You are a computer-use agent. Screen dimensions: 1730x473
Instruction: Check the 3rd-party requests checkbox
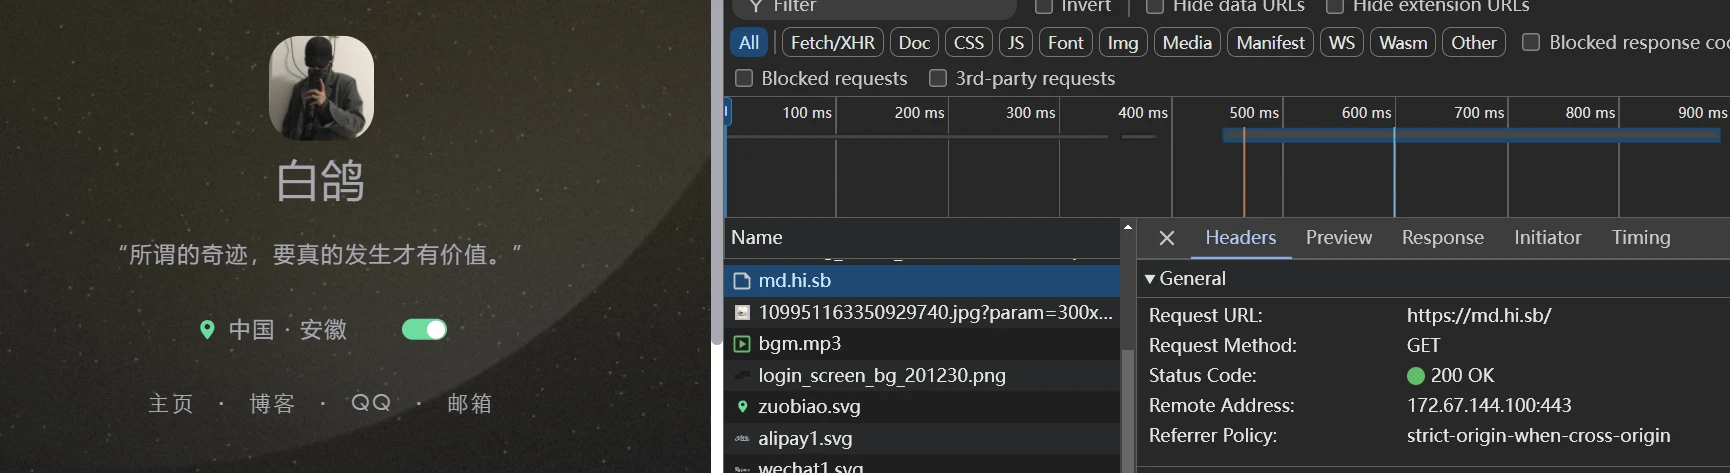938,78
